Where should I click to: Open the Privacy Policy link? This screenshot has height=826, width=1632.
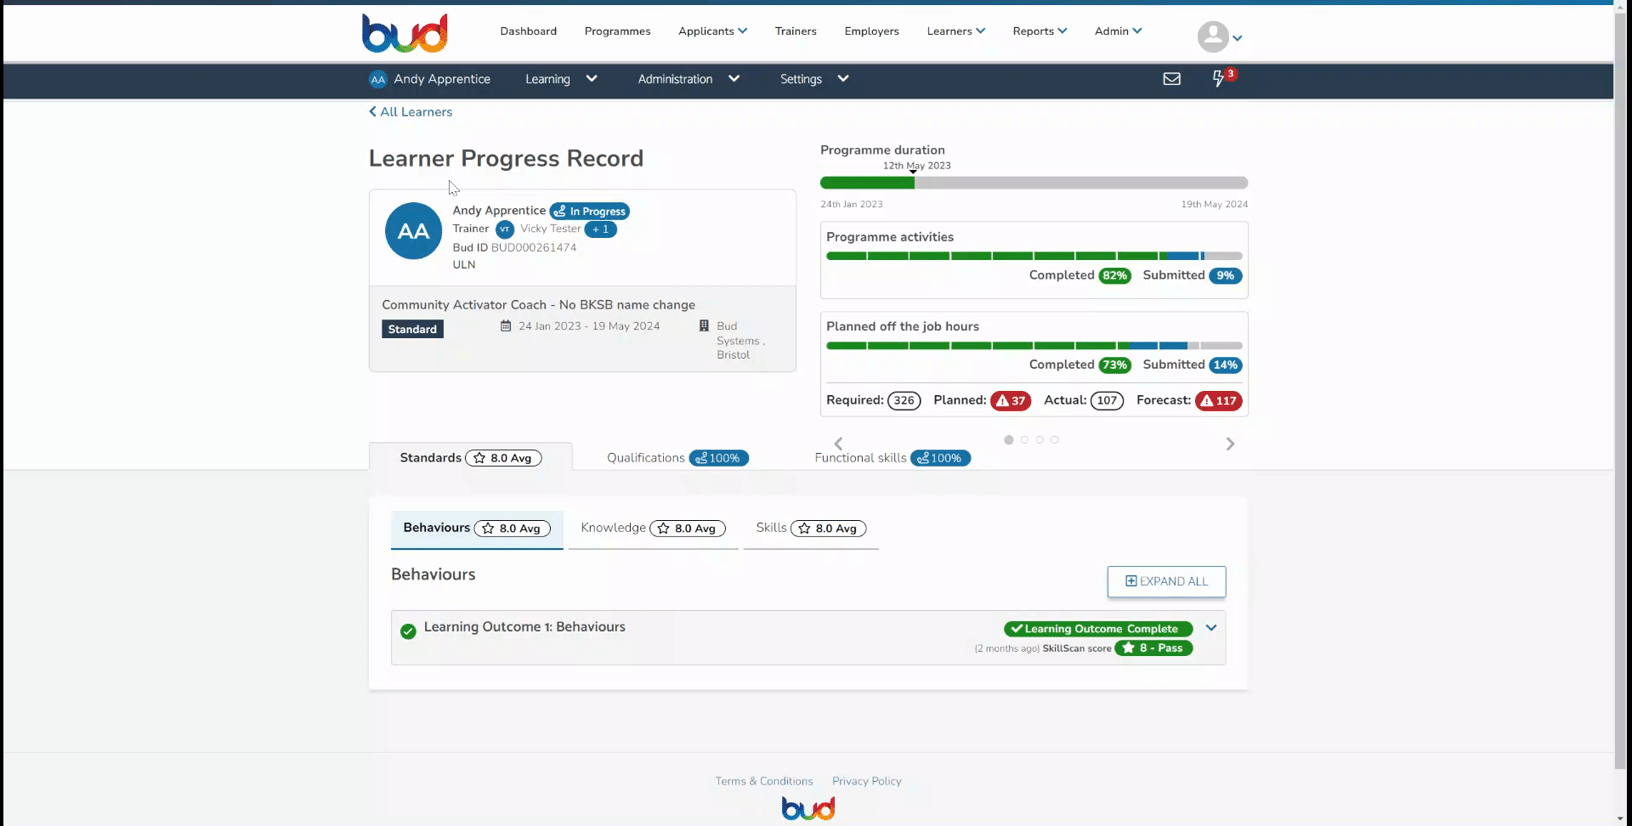pyautogui.click(x=867, y=781)
